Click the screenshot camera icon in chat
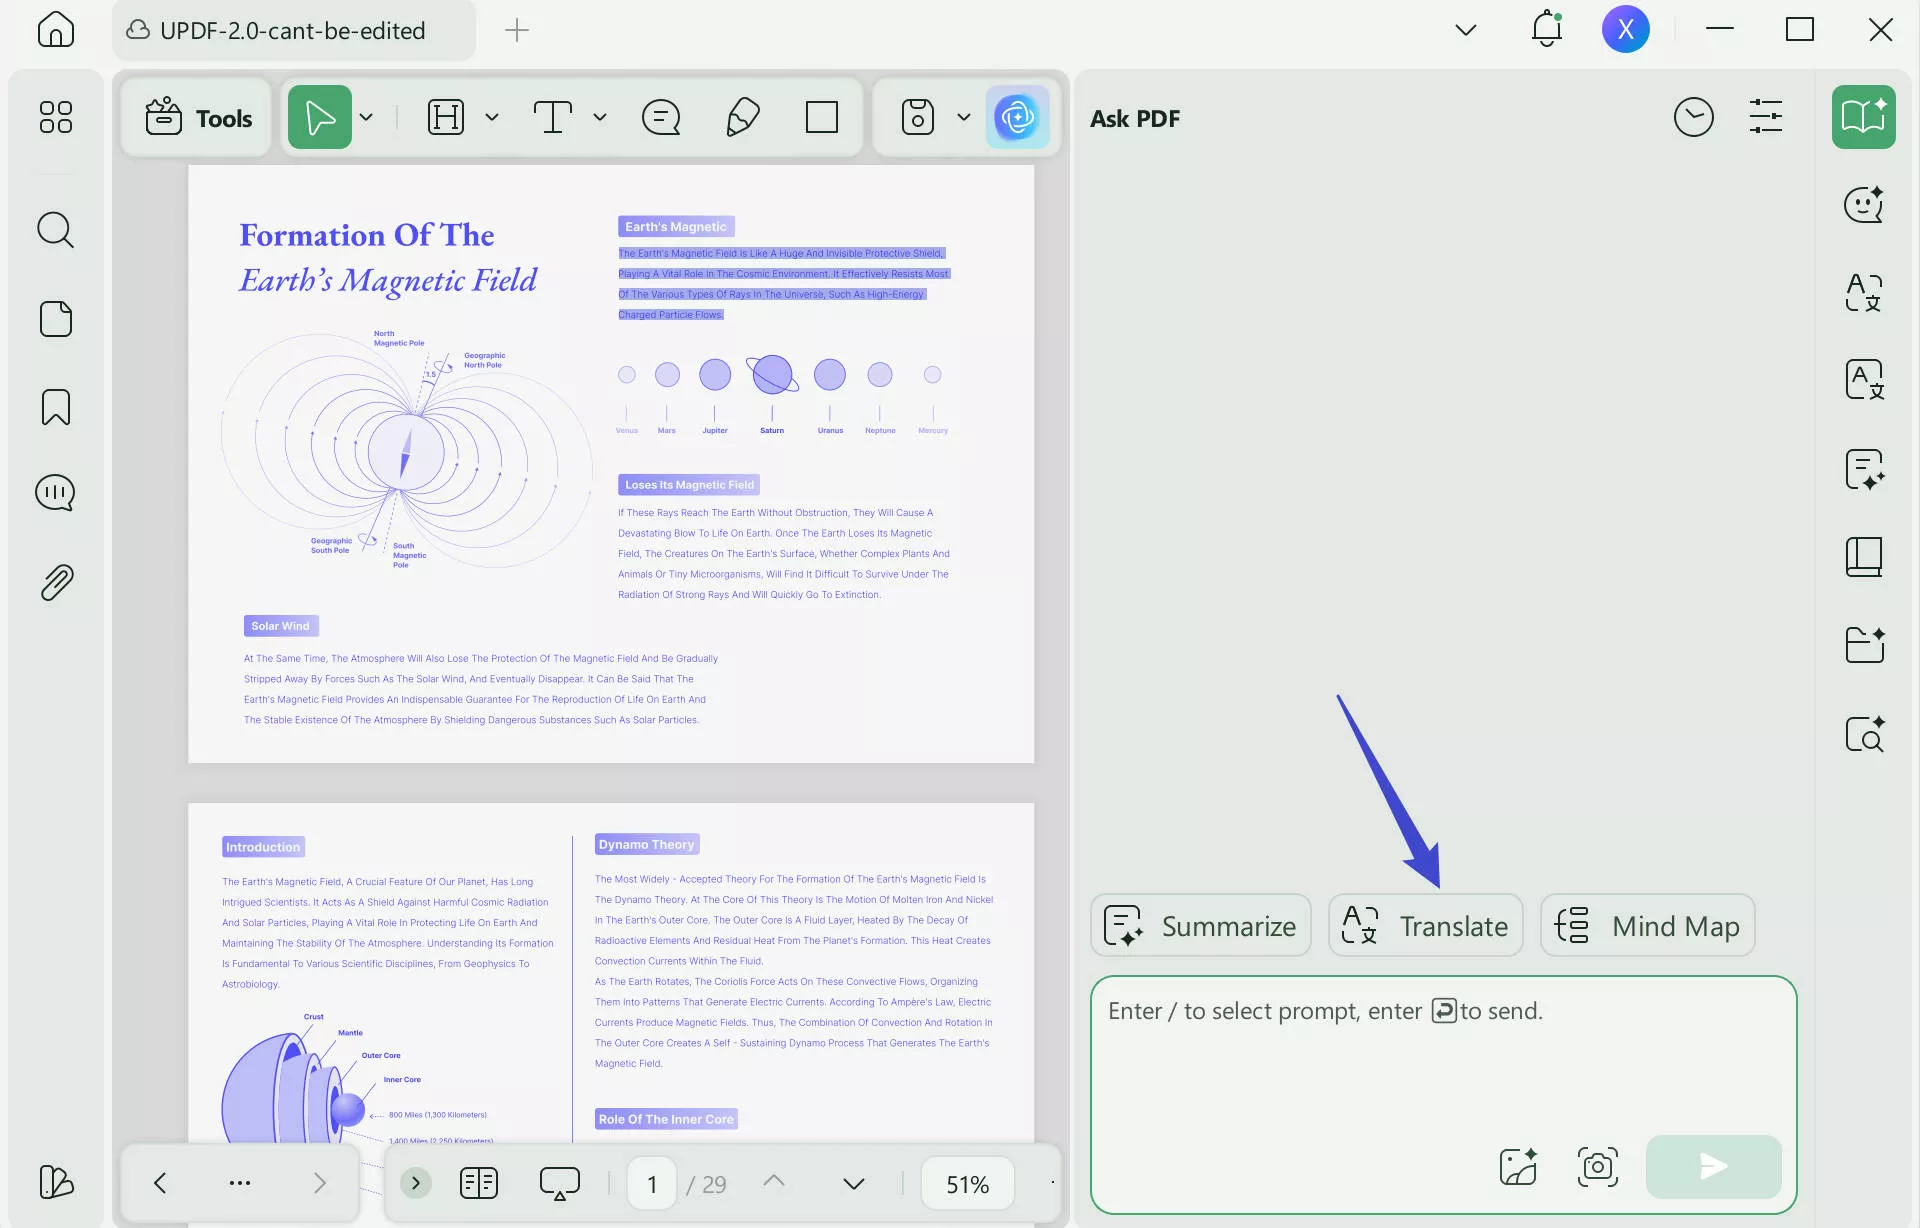 [1597, 1166]
